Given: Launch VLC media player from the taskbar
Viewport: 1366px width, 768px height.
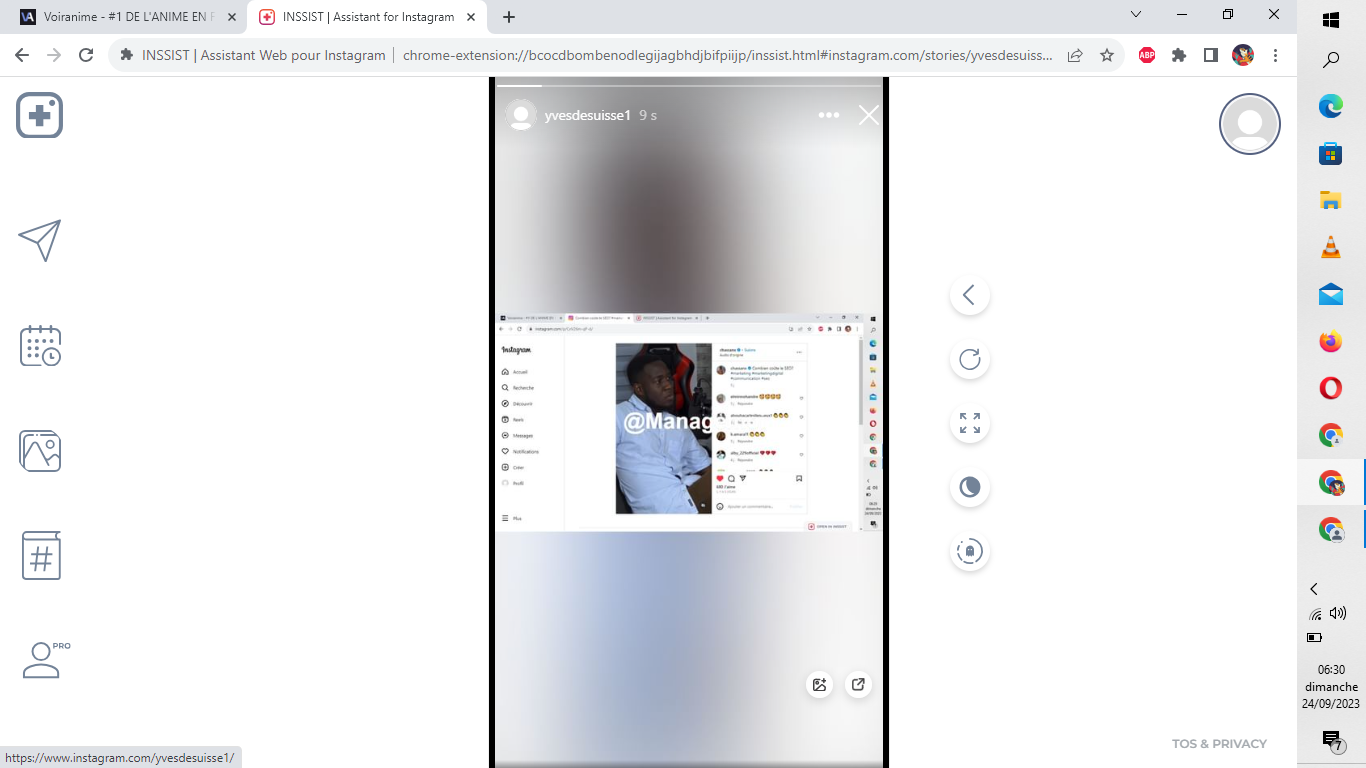Looking at the screenshot, I should click(x=1330, y=247).
